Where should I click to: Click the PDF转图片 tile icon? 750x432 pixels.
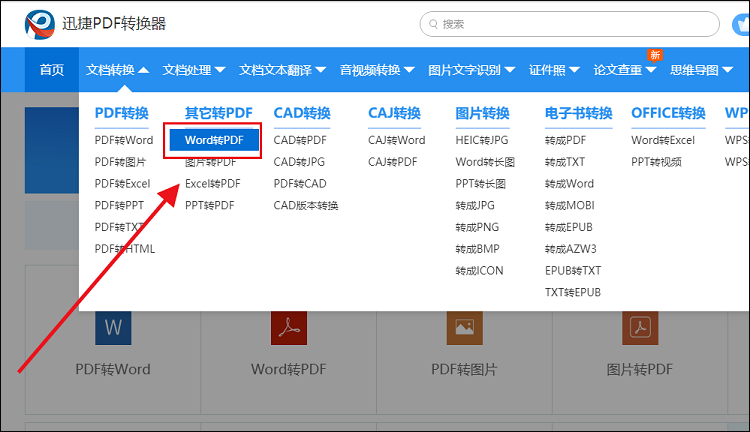tap(464, 327)
